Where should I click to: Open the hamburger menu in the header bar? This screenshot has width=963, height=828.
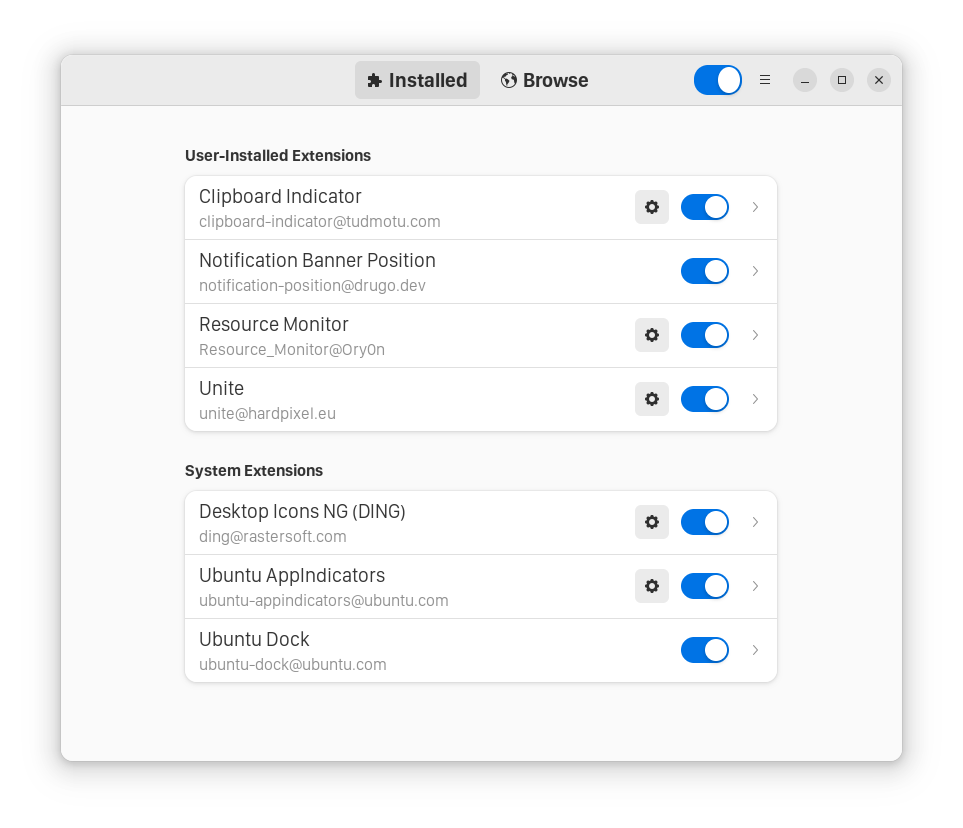pos(764,80)
